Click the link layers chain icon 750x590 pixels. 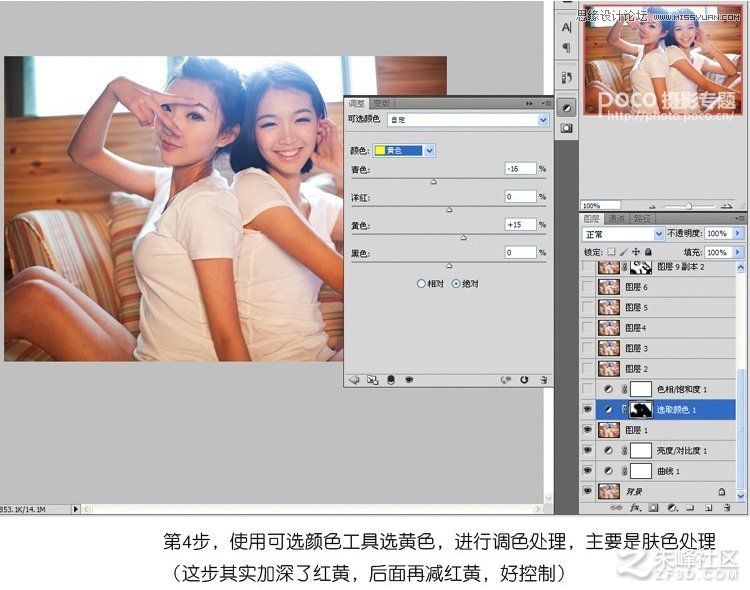point(616,507)
